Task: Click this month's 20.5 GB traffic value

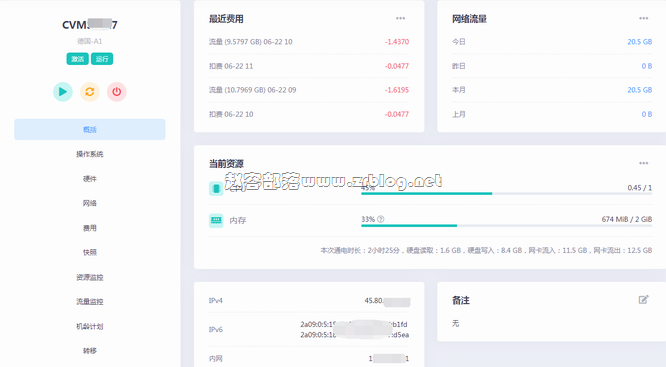Action: (640, 90)
